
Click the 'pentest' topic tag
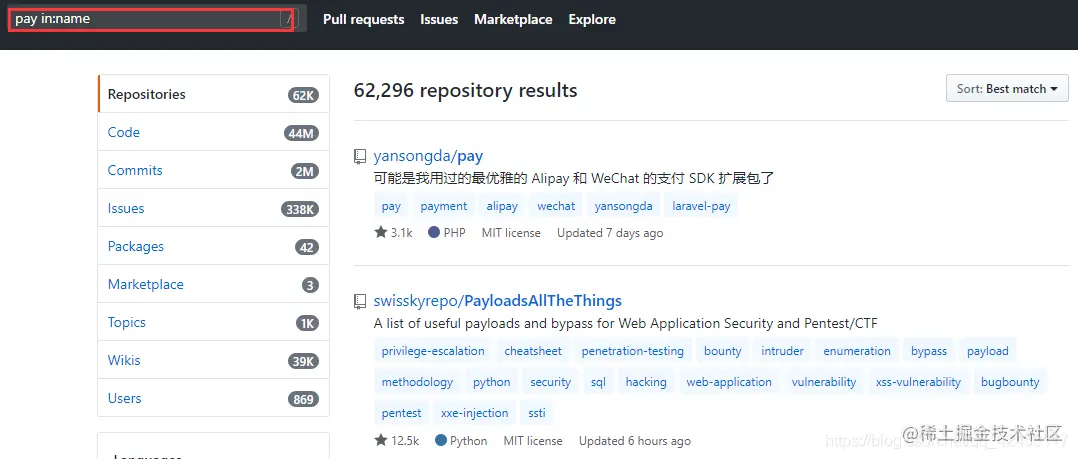tap(402, 413)
